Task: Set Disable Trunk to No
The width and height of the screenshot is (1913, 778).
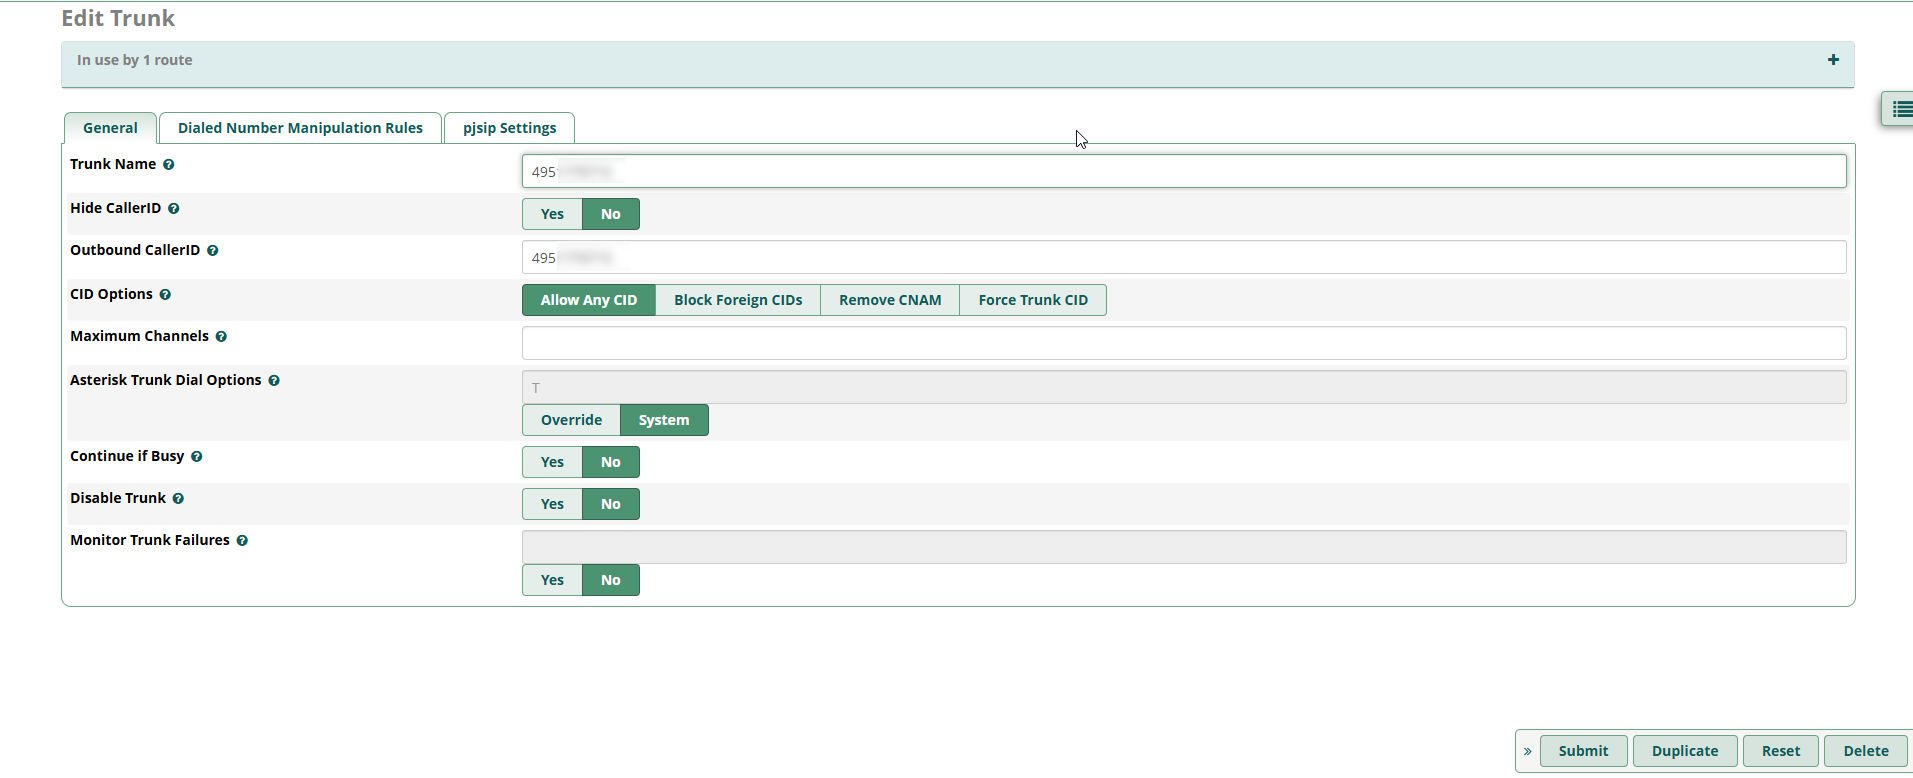Action: [611, 504]
